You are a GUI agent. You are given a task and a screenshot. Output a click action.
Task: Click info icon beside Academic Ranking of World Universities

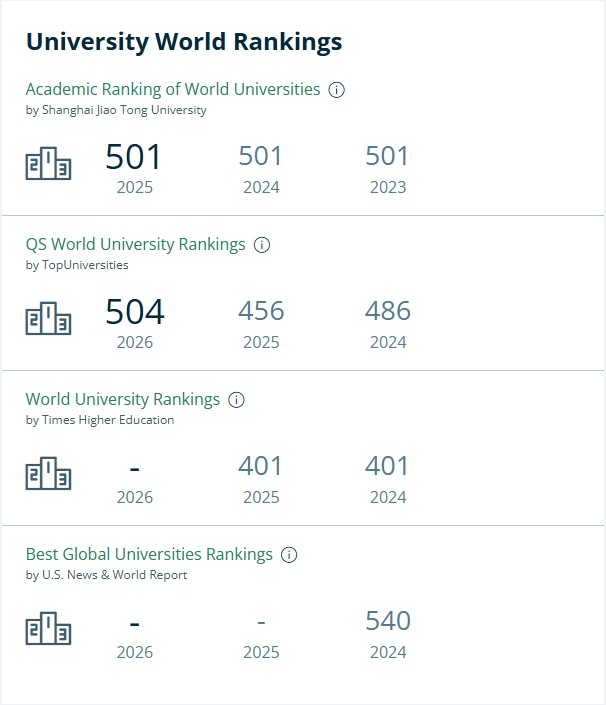[336, 90]
